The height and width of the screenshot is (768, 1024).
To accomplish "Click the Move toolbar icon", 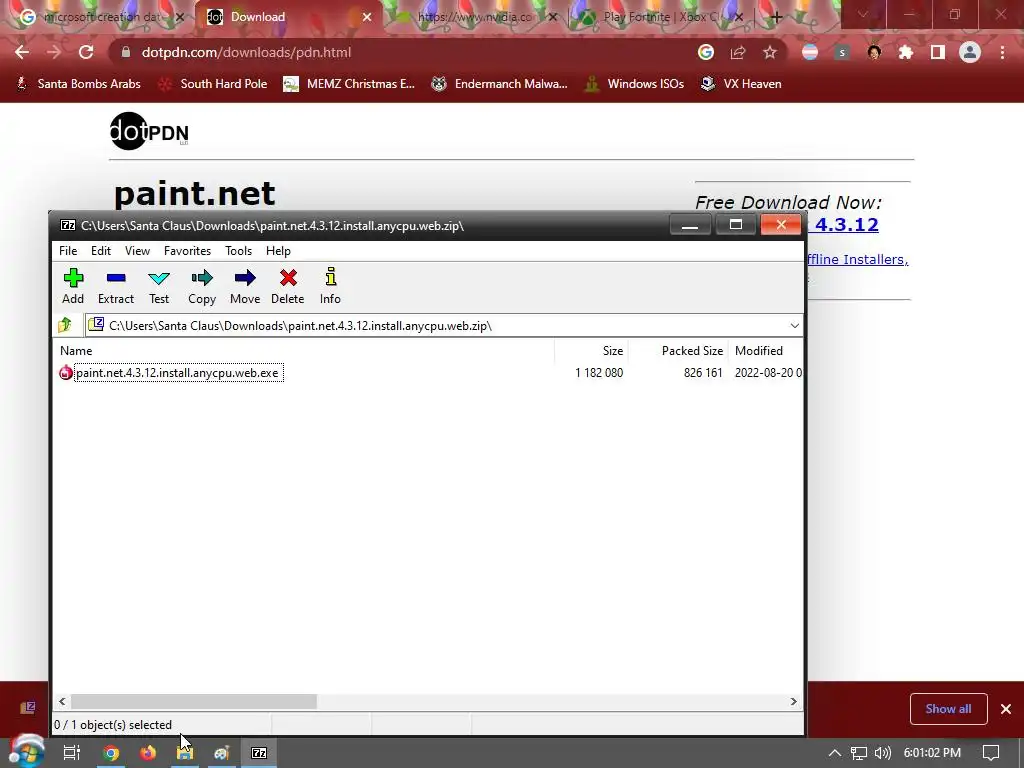I will (x=245, y=286).
